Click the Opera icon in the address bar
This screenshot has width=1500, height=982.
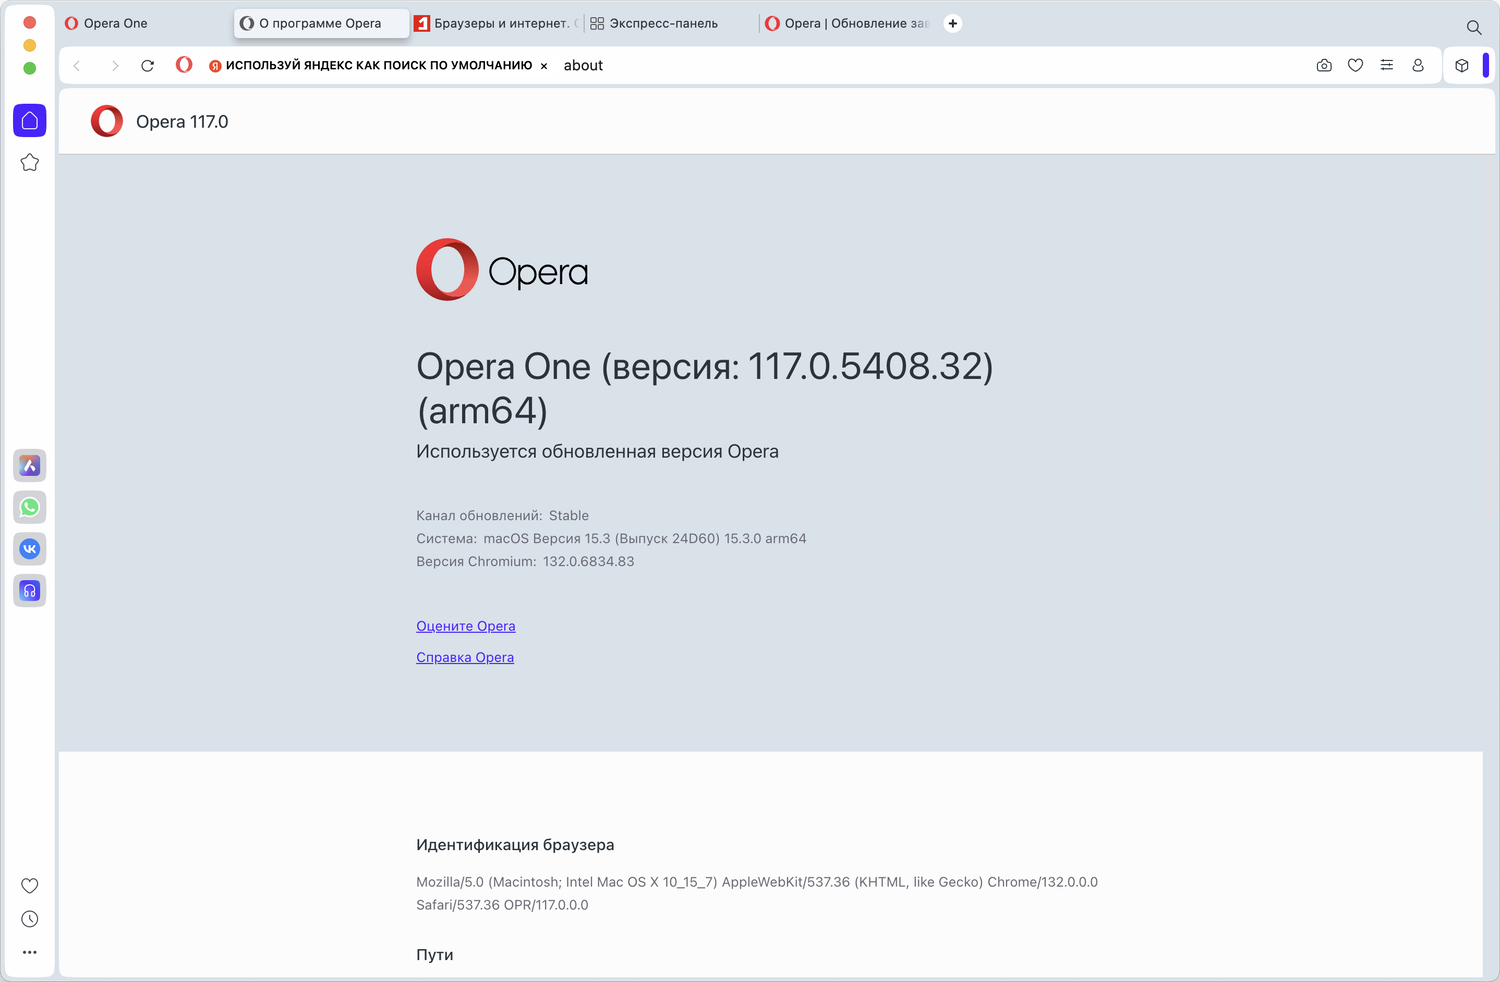184,65
